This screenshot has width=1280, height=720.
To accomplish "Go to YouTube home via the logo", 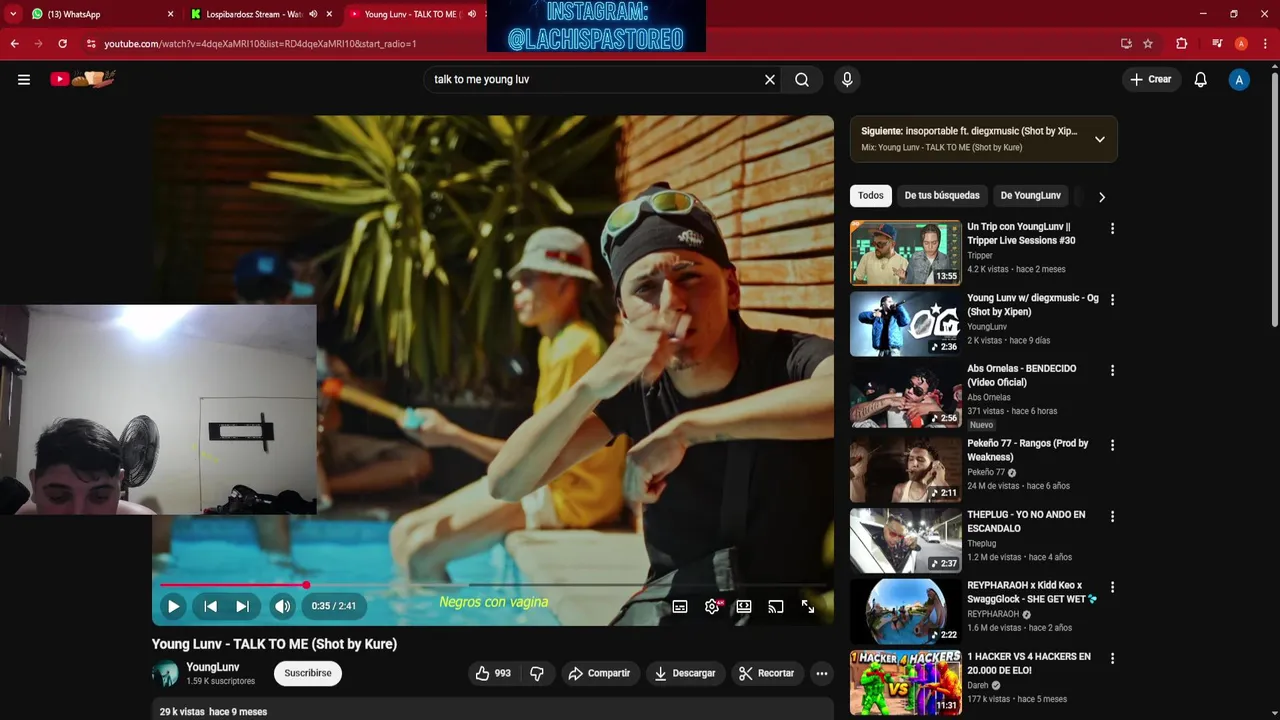I will 84,79.
